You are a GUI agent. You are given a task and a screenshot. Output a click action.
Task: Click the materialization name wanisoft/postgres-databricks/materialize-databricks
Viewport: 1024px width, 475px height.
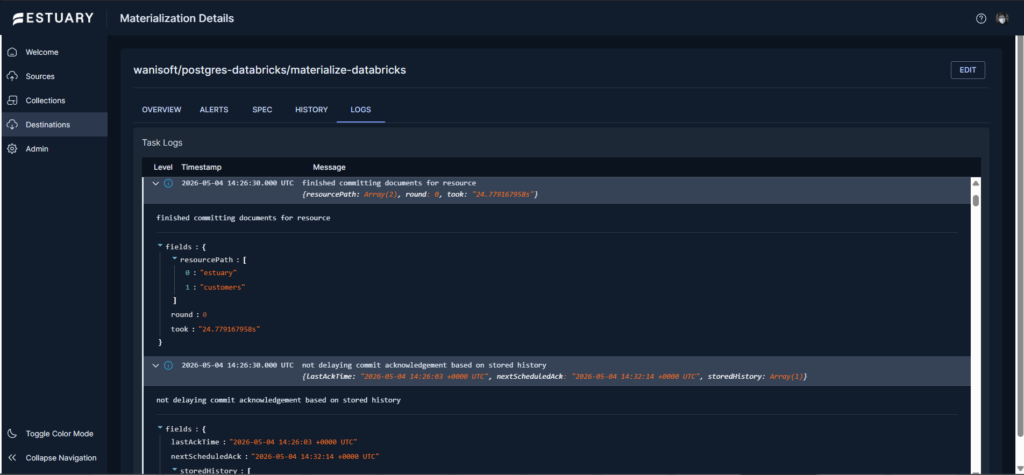click(x=270, y=70)
